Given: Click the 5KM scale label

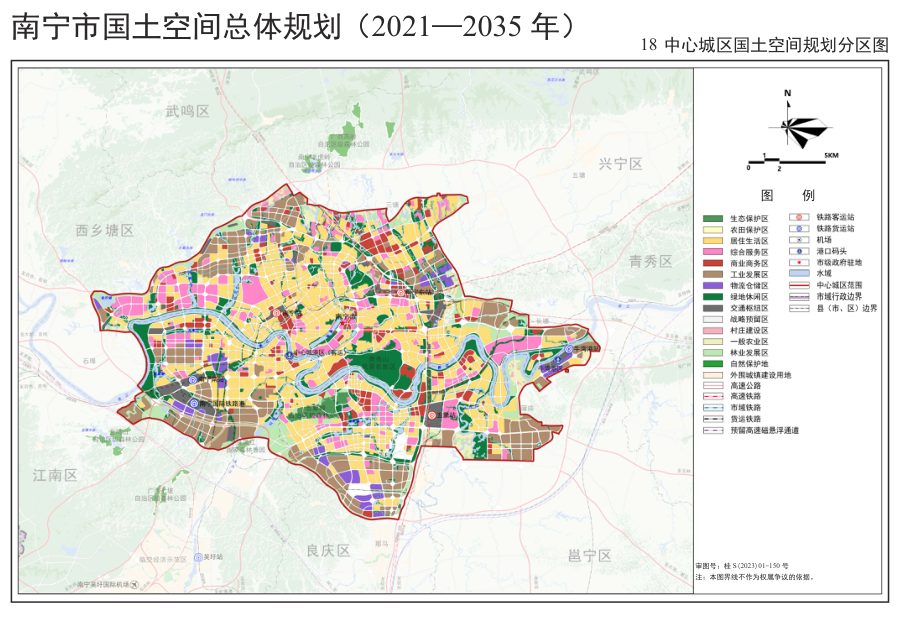Looking at the screenshot, I should coord(831,156).
